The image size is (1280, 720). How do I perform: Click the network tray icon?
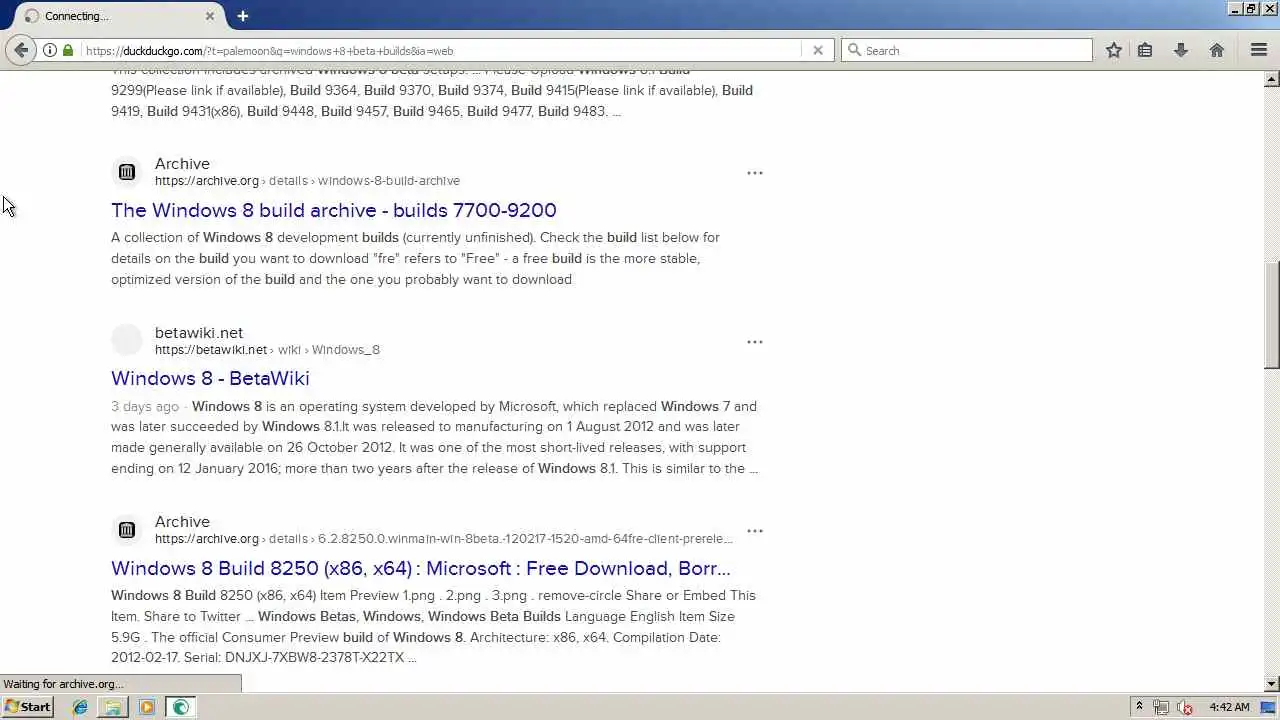pyautogui.click(x=1162, y=707)
